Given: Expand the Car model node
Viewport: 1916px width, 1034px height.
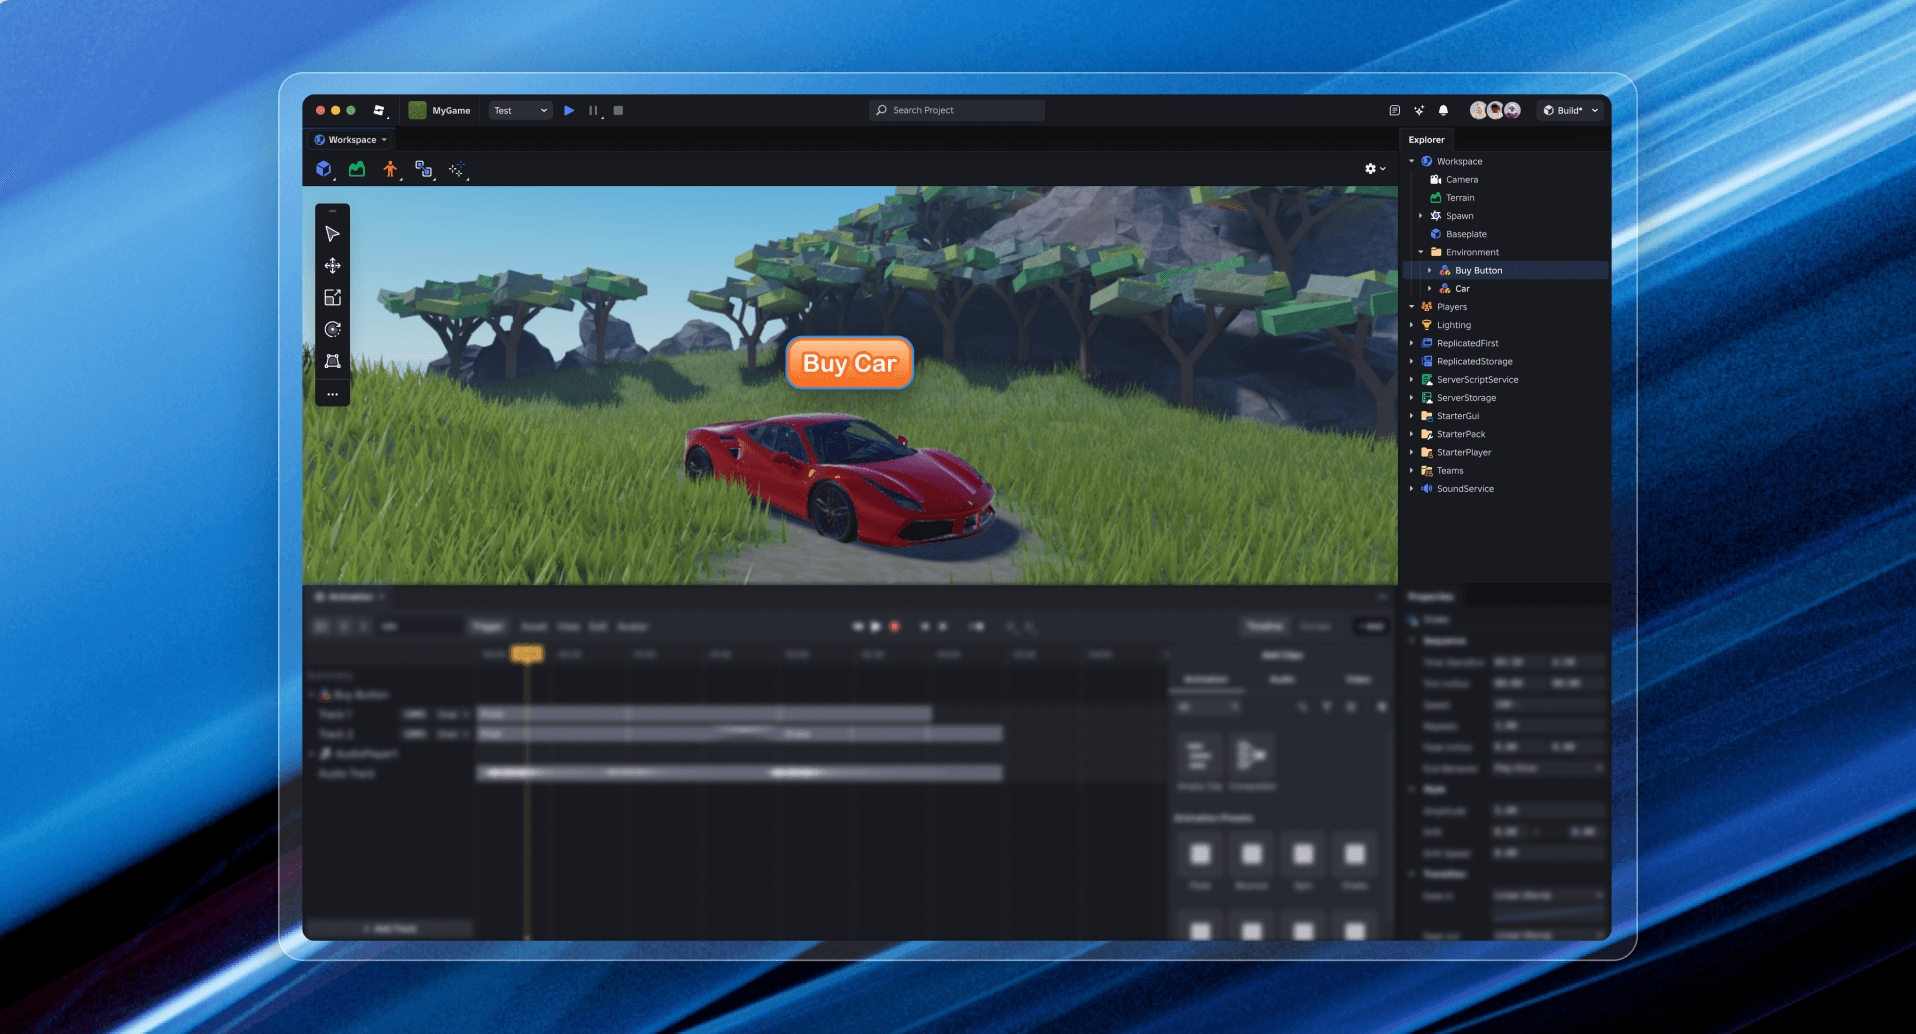Looking at the screenshot, I should pos(1430,289).
